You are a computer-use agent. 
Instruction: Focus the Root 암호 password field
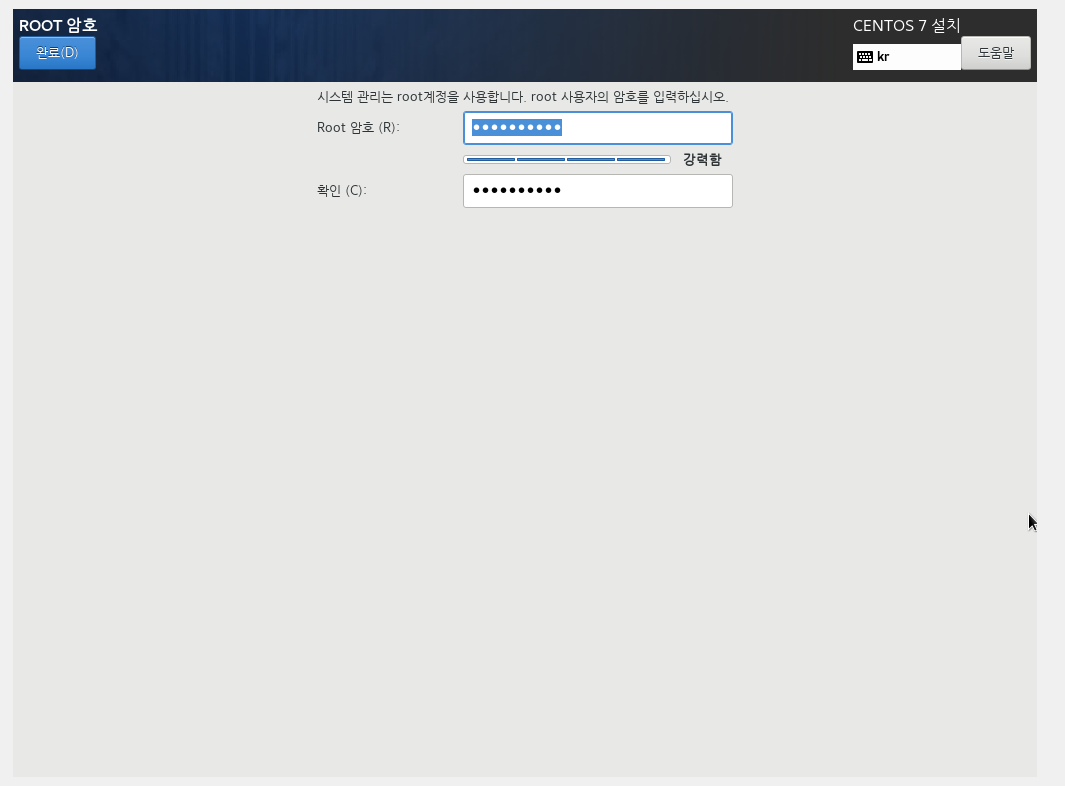(598, 128)
